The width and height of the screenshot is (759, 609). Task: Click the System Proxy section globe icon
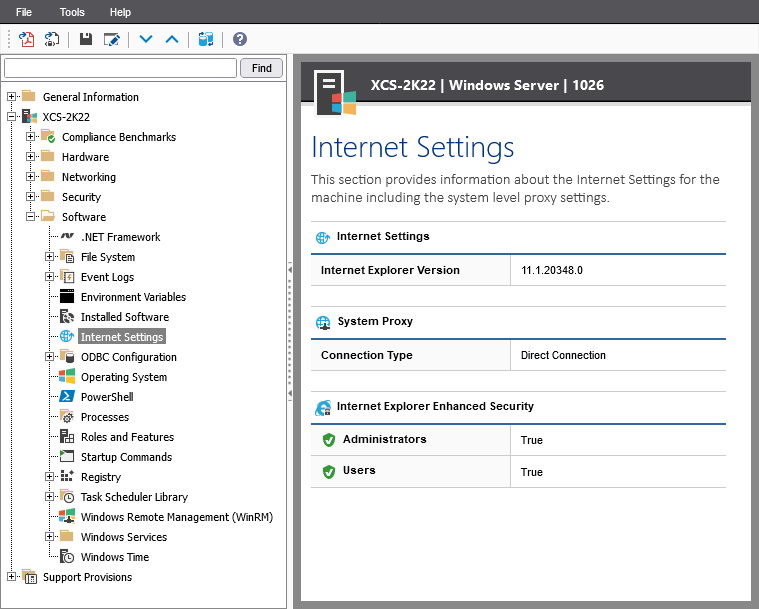(x=323, y=322)
